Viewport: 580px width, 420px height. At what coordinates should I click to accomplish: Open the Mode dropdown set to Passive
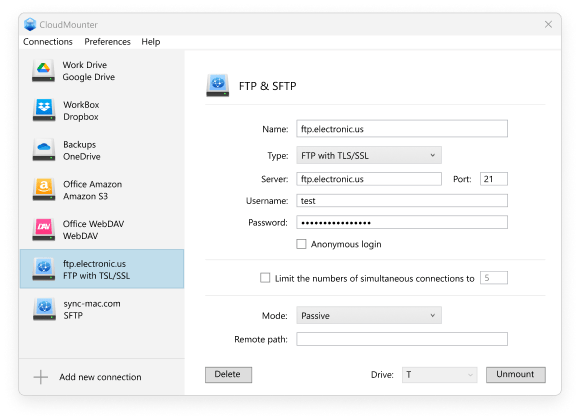click(x=369, y=315)
